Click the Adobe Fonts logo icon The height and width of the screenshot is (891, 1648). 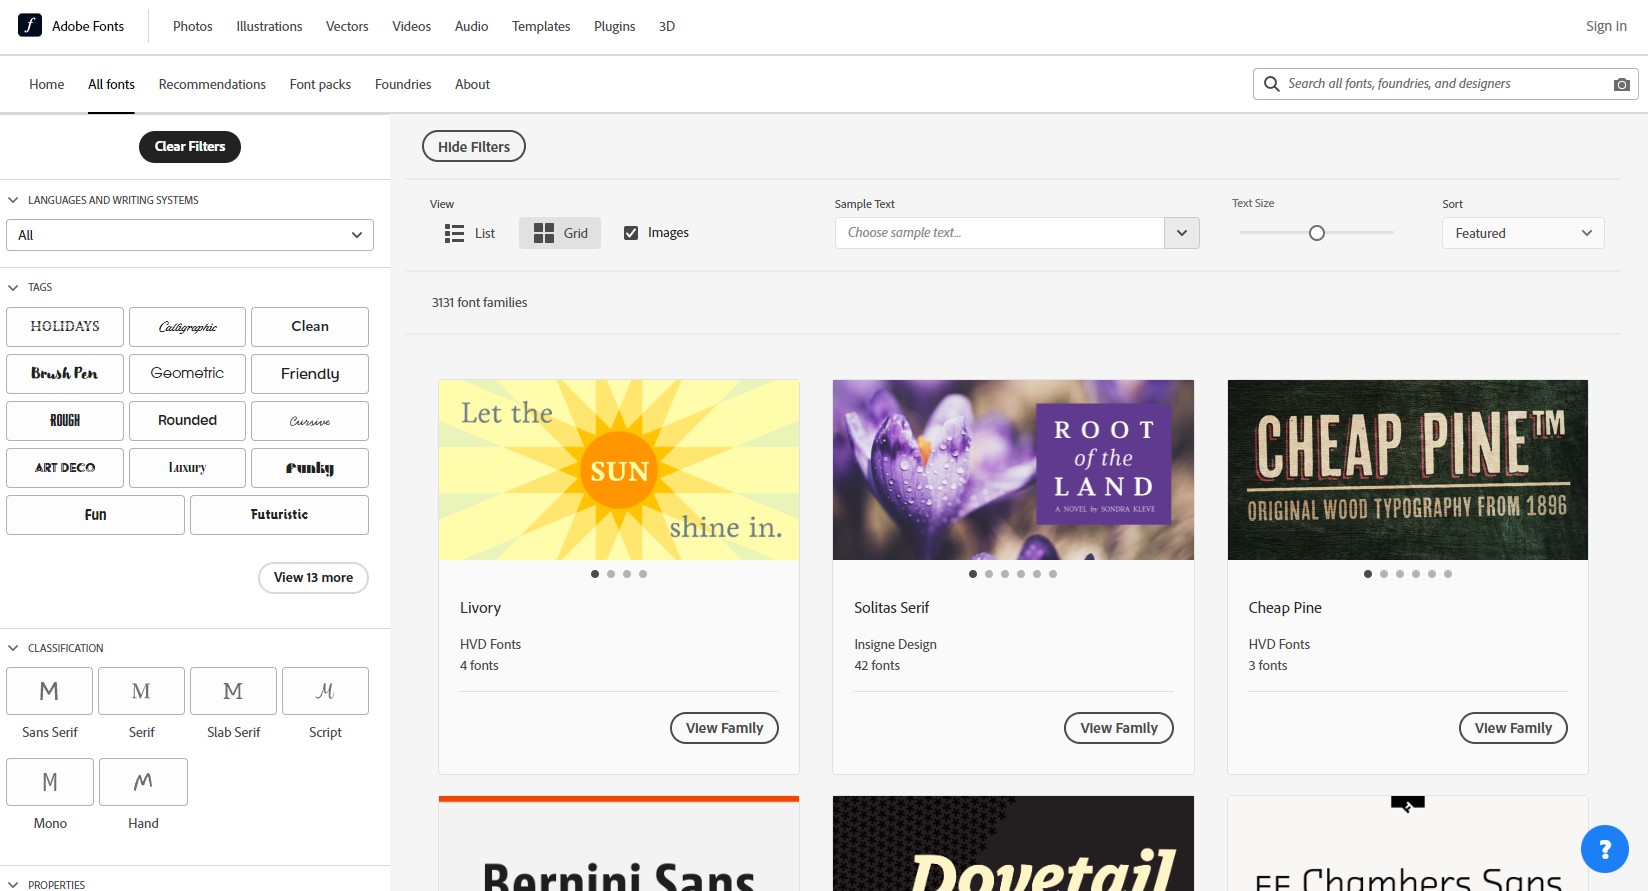30,25
